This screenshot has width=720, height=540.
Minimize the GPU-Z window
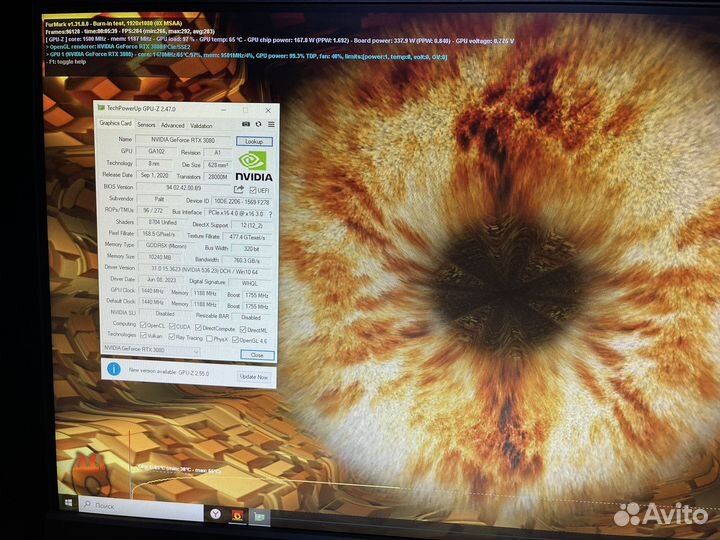point(223,110)
